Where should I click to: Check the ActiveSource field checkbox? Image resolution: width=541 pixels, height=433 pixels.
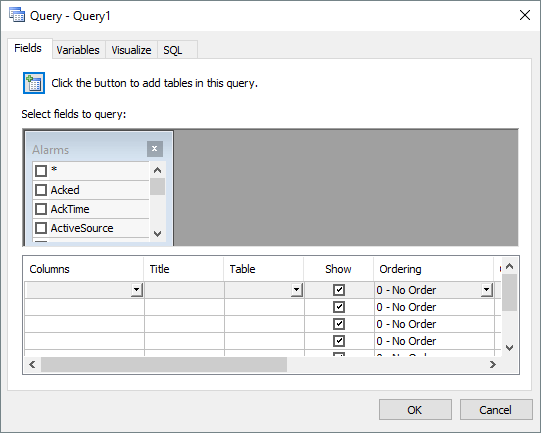pyautogui.click(x=41, y=228)
